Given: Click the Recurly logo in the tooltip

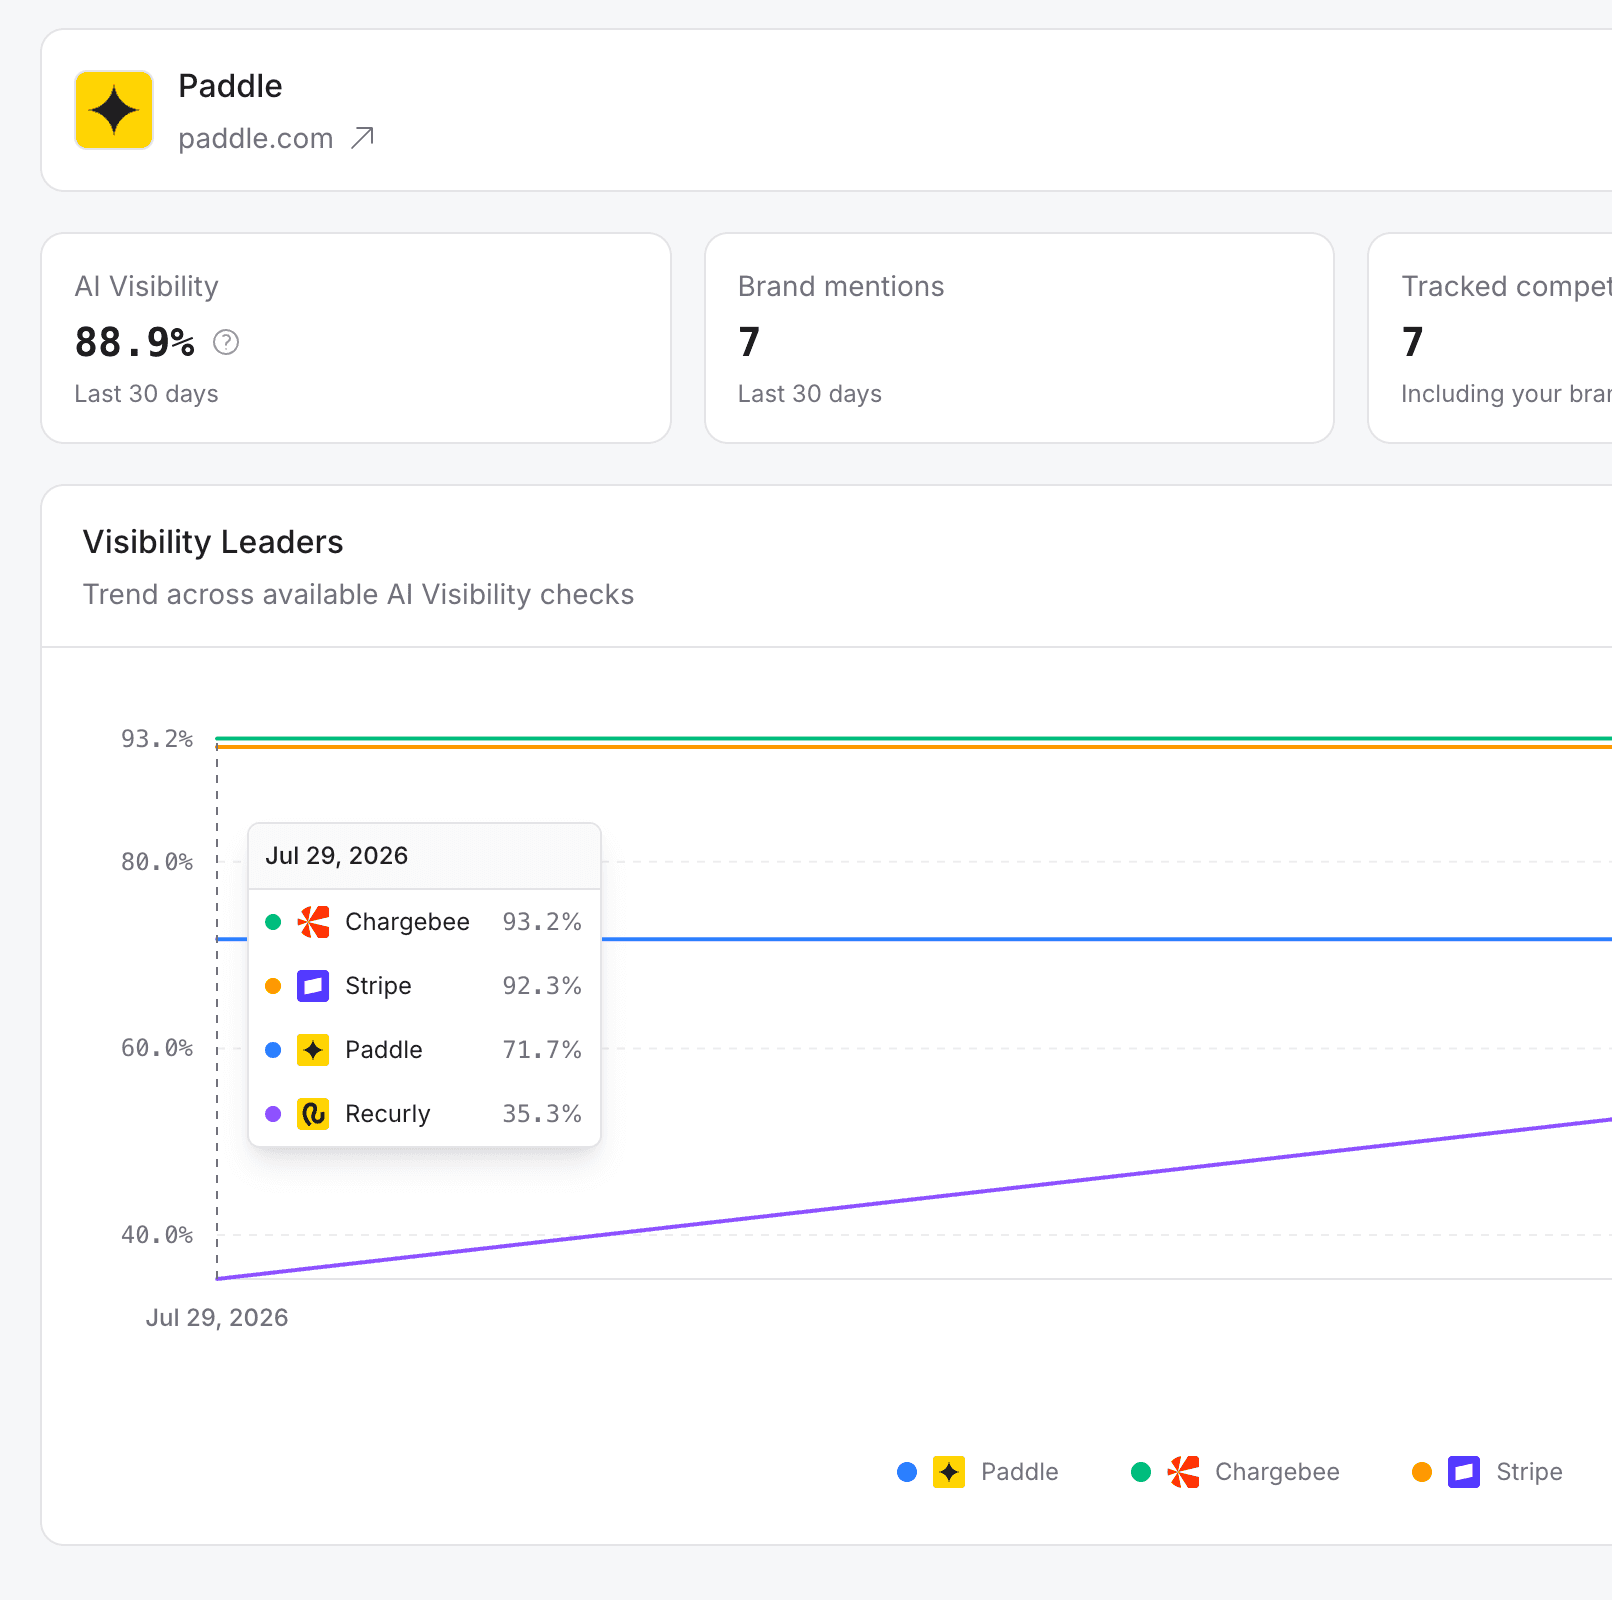Looking at the screenshot, I should pos(313,1114).
